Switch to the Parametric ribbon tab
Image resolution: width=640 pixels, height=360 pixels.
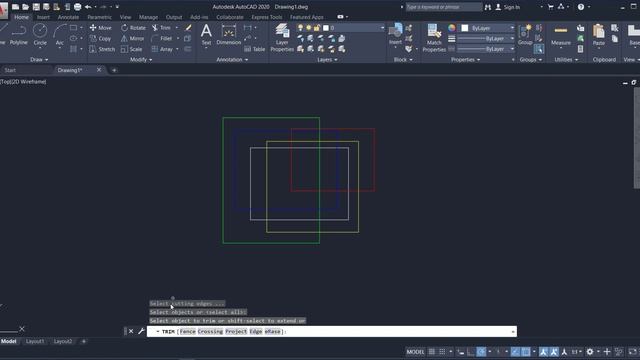(x=99, y=17)
